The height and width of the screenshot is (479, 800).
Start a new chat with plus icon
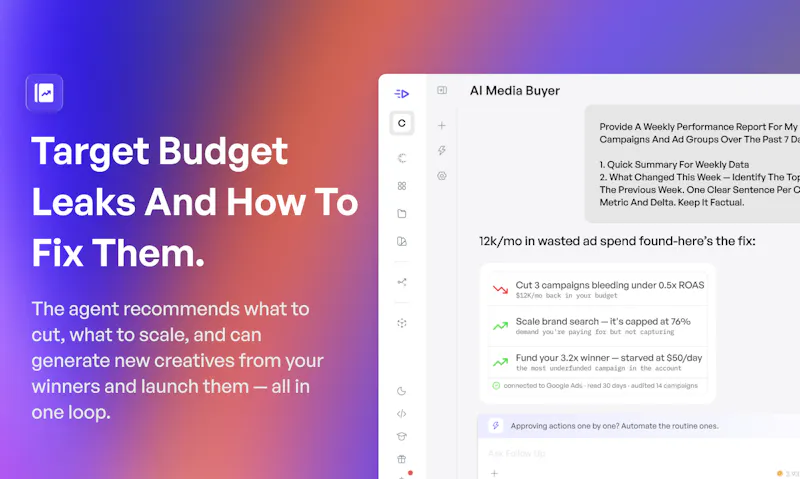coord(442,125)
